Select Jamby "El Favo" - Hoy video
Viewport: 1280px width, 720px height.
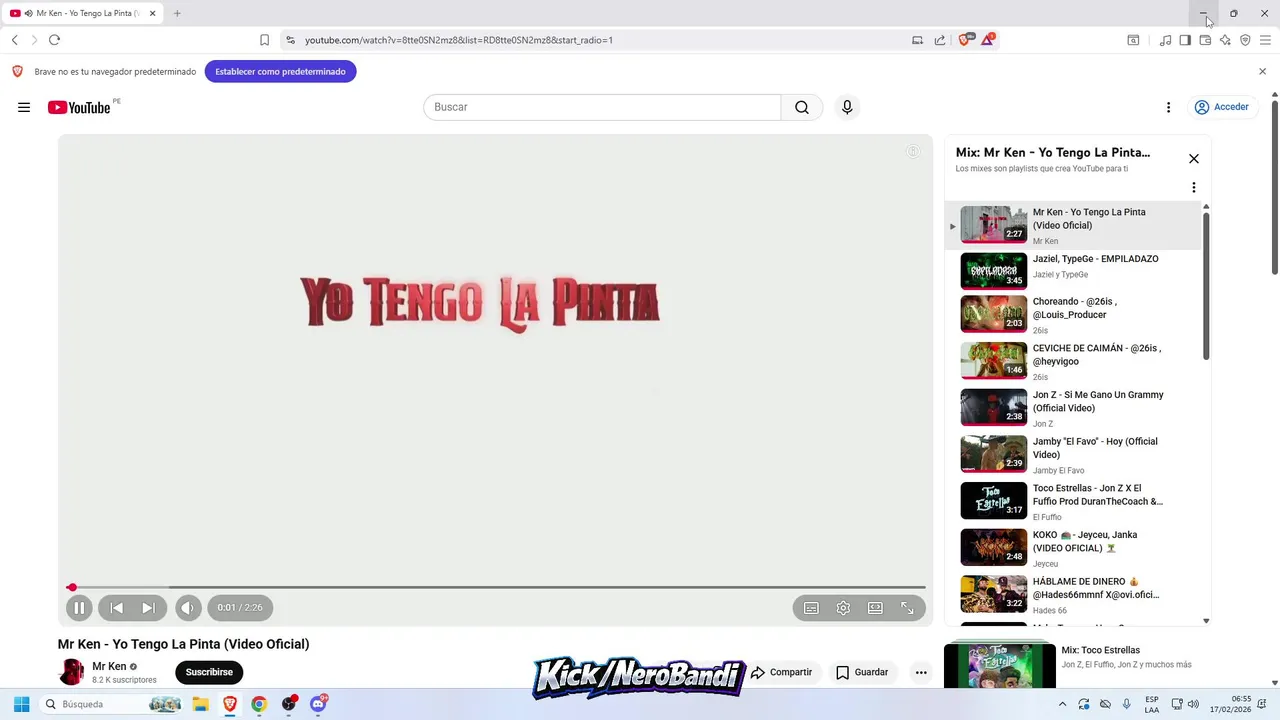[1073, 455]
